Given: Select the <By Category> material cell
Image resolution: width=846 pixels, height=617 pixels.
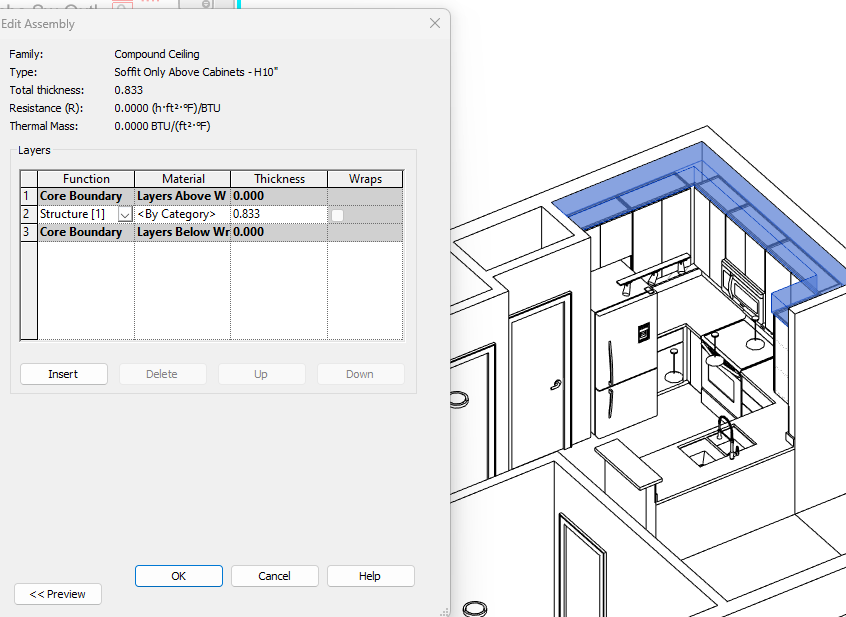Looking at the screenshot, I should pos(180,214).
